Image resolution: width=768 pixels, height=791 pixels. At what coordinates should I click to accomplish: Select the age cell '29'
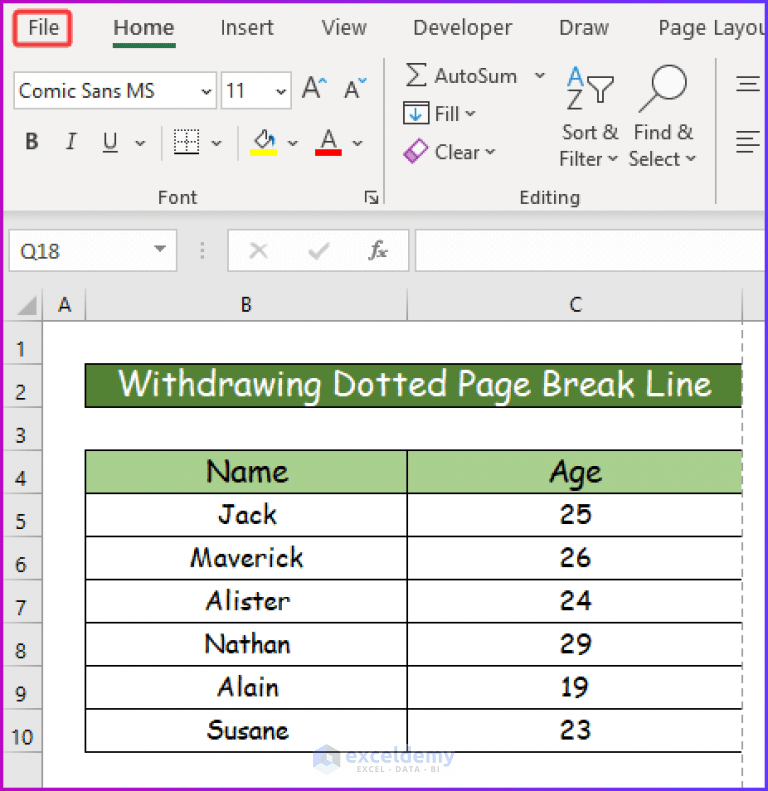[575, 644]
